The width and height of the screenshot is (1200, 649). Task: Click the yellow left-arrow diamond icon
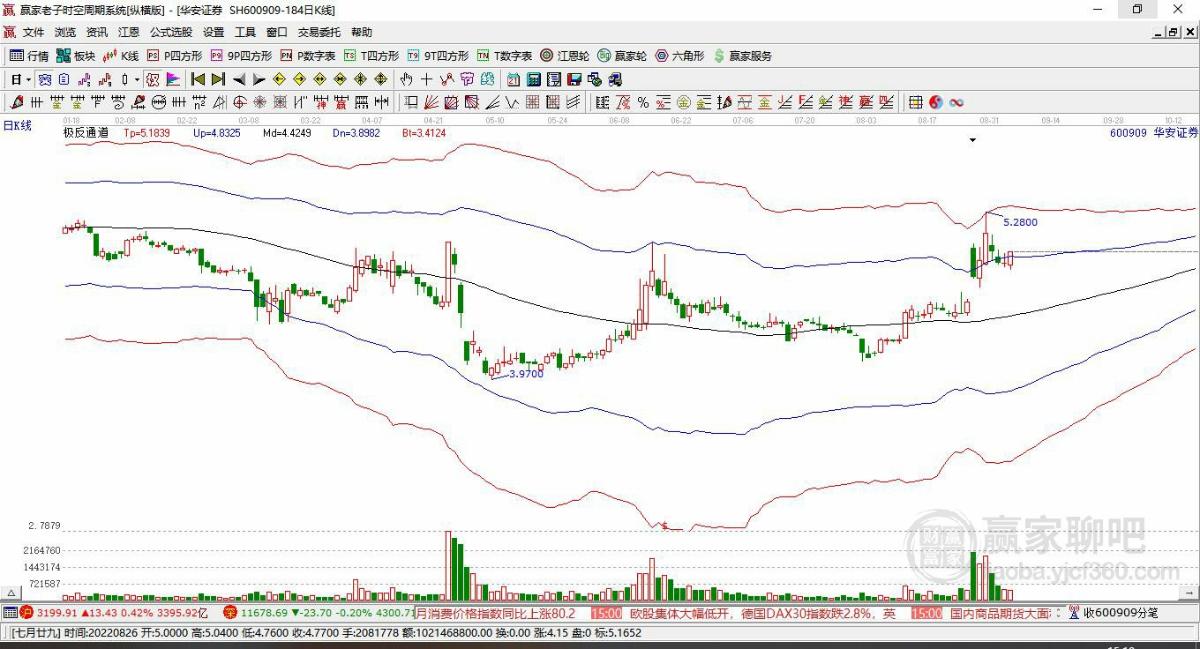(278, 79)
